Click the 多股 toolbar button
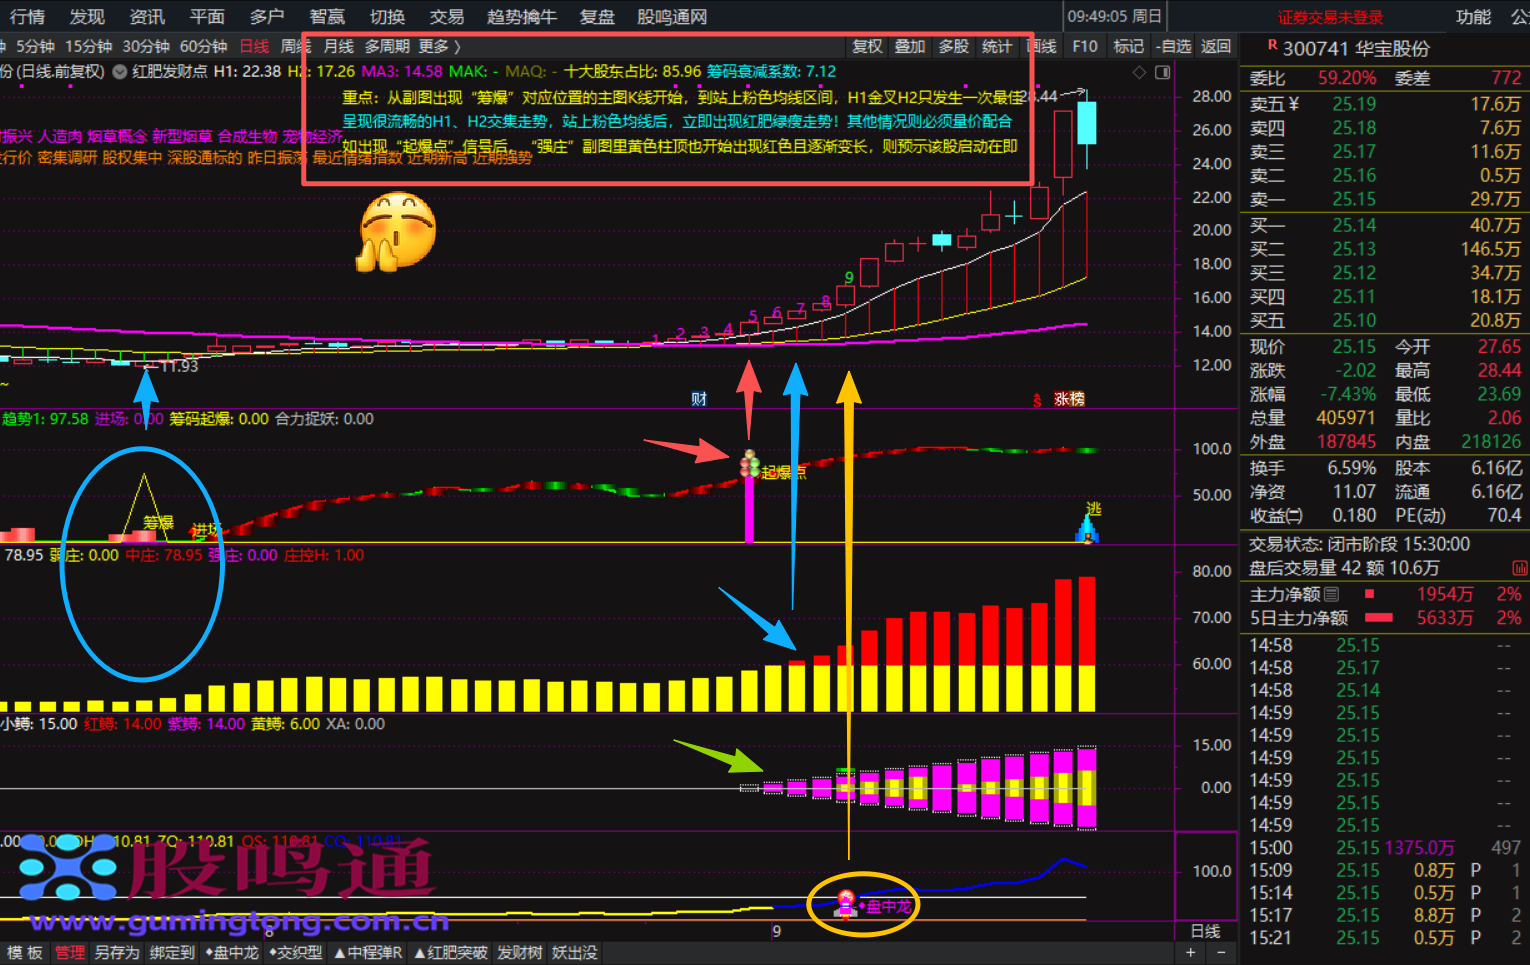 (954, 46)
